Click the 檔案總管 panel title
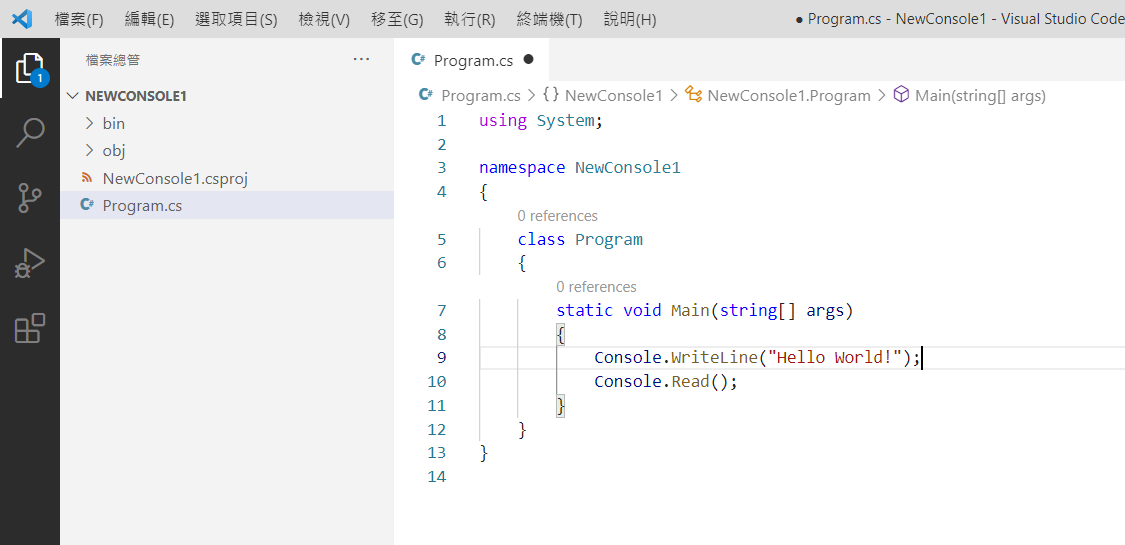The image size is (1125, 545). 113,60
